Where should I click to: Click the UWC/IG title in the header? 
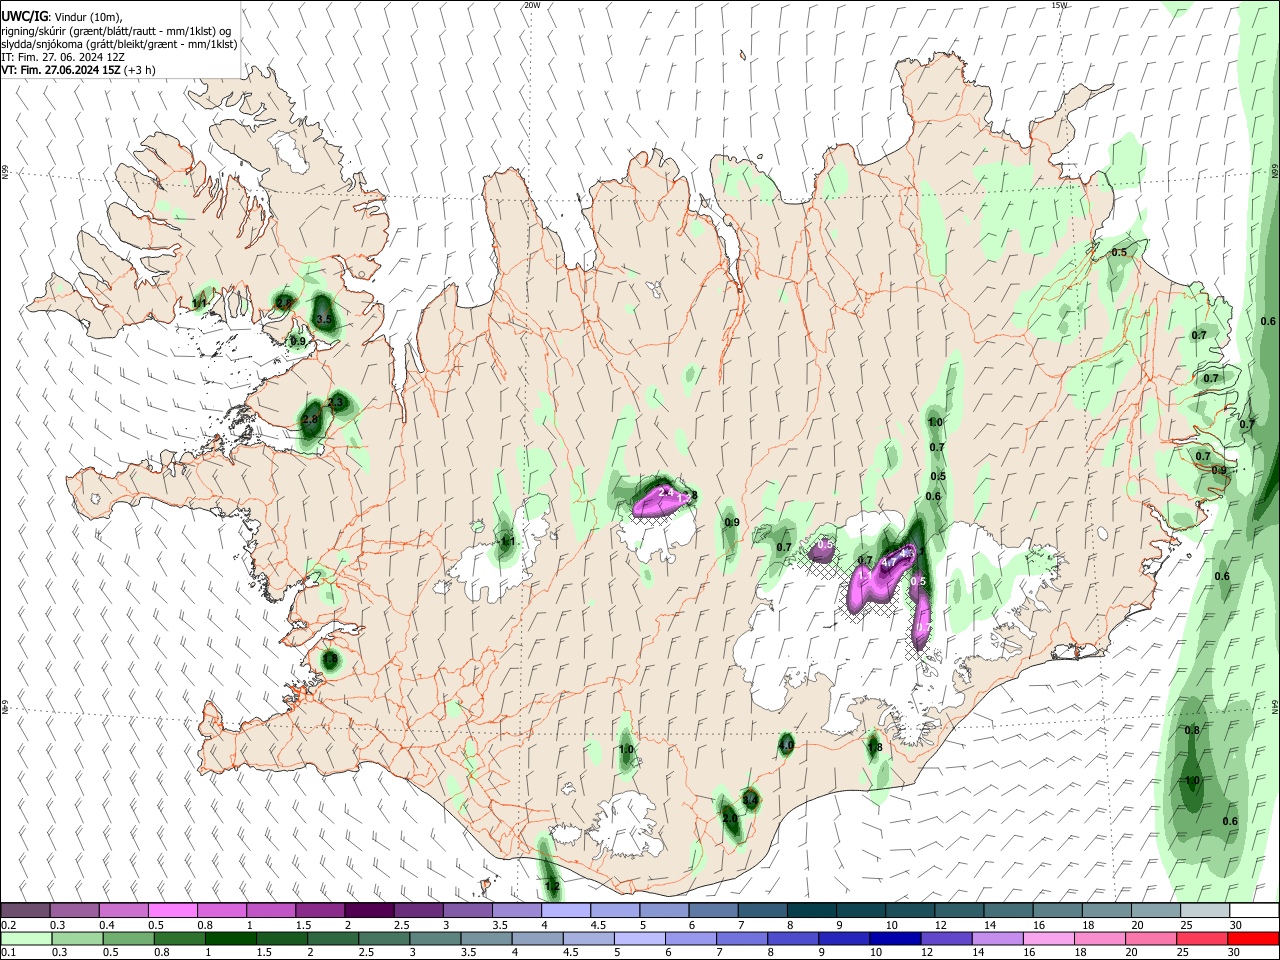tap(25, 15)
